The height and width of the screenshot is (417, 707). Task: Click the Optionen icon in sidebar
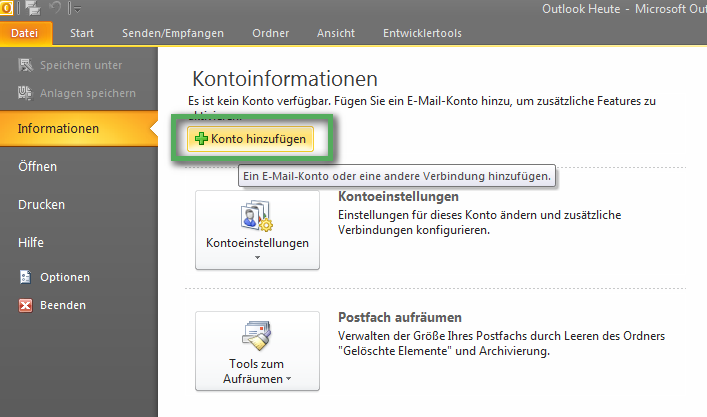click(25, 277)
